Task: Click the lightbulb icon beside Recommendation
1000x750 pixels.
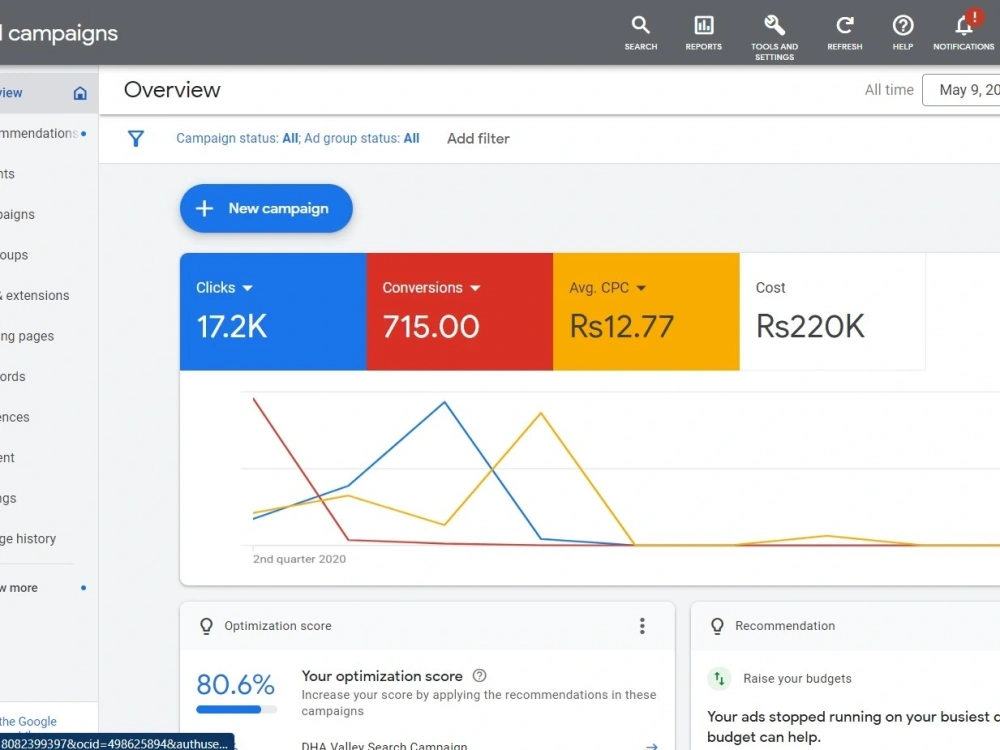Action: [x=717, y=626]
